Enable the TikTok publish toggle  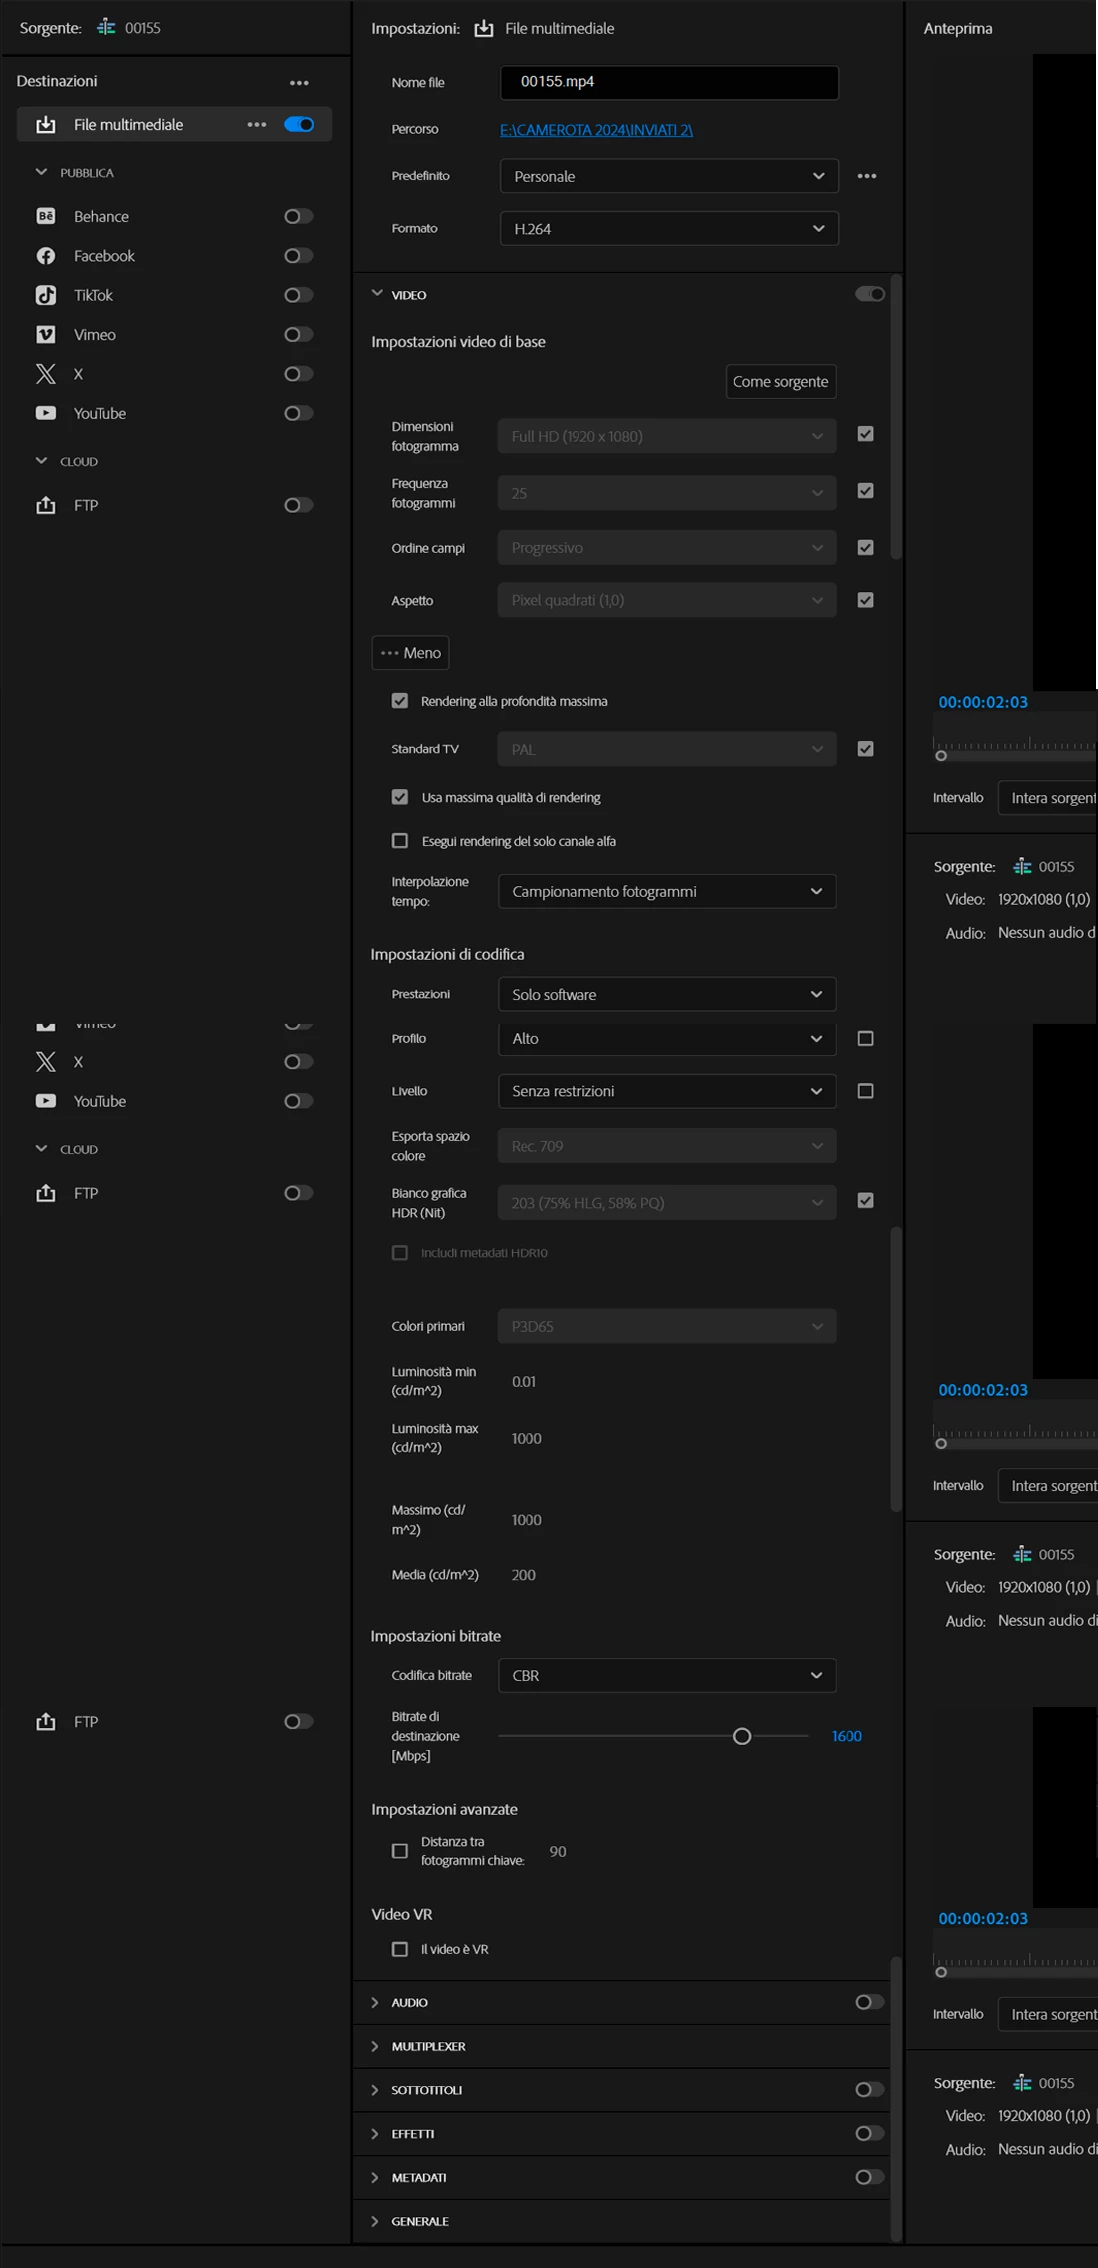tap(299, 295)
